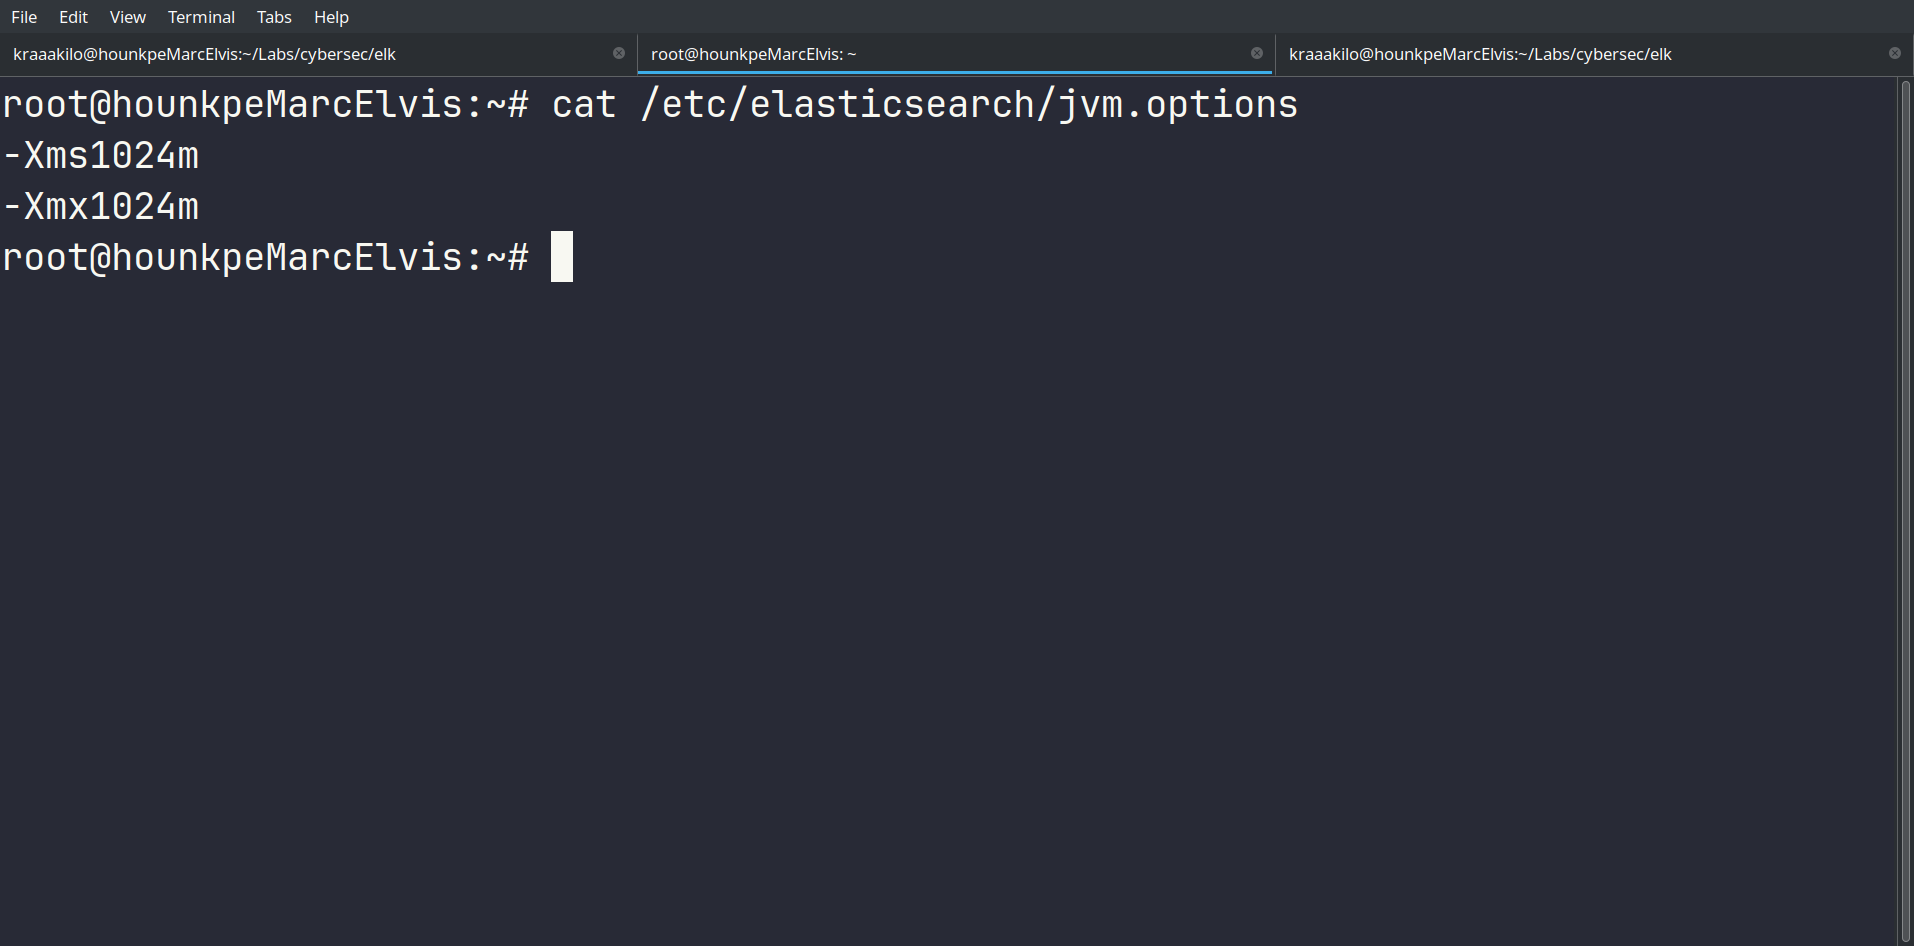Image resolution: width=1914 pixels, height=946 pixels.
Task: Click the word cat in the command
Action: pyautogui.click(x=584, y=105)
